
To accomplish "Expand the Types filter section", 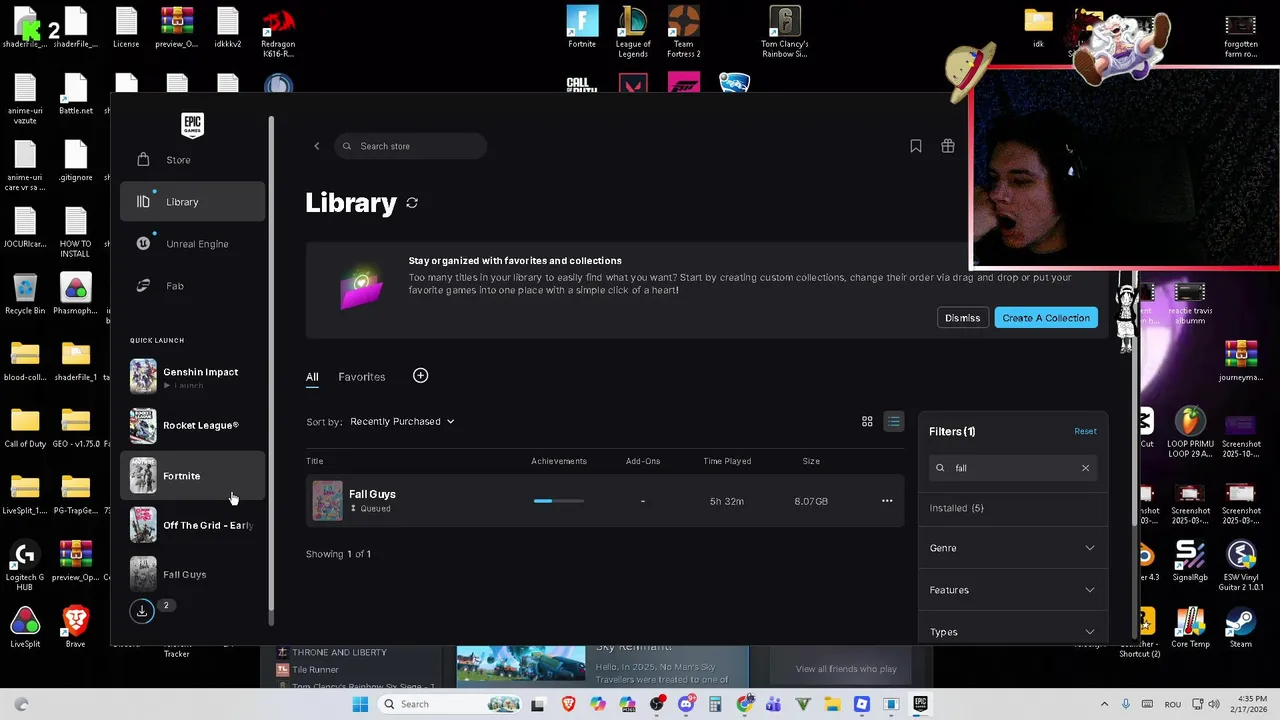I will click(1012, 632).
